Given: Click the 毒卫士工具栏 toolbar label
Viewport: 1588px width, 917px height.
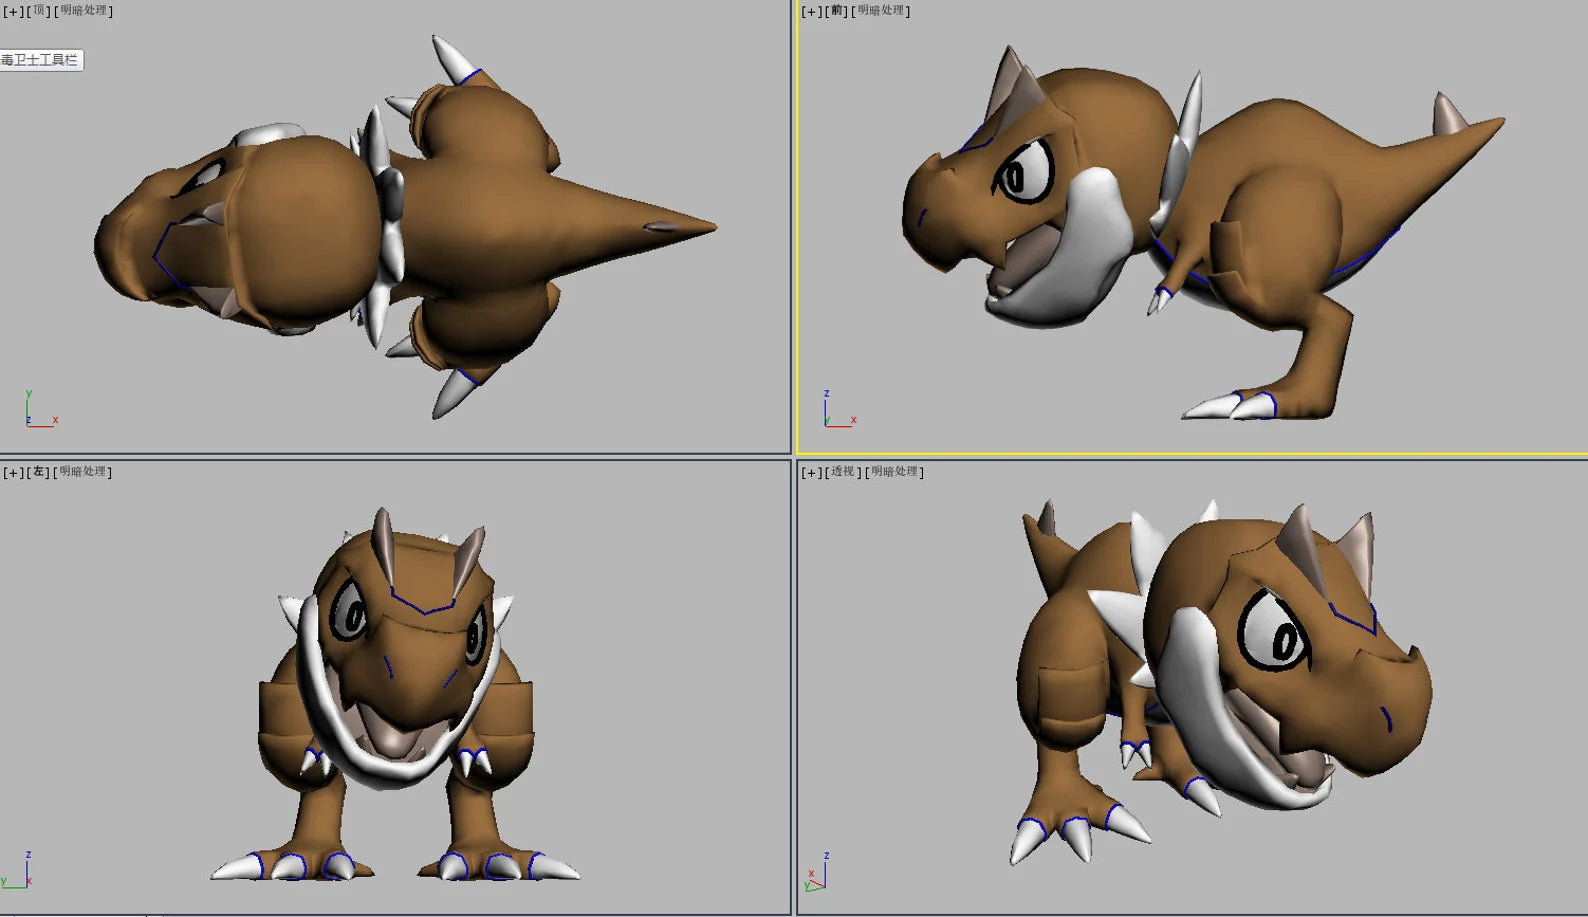Looking at the screenshot, I should 41,60.
